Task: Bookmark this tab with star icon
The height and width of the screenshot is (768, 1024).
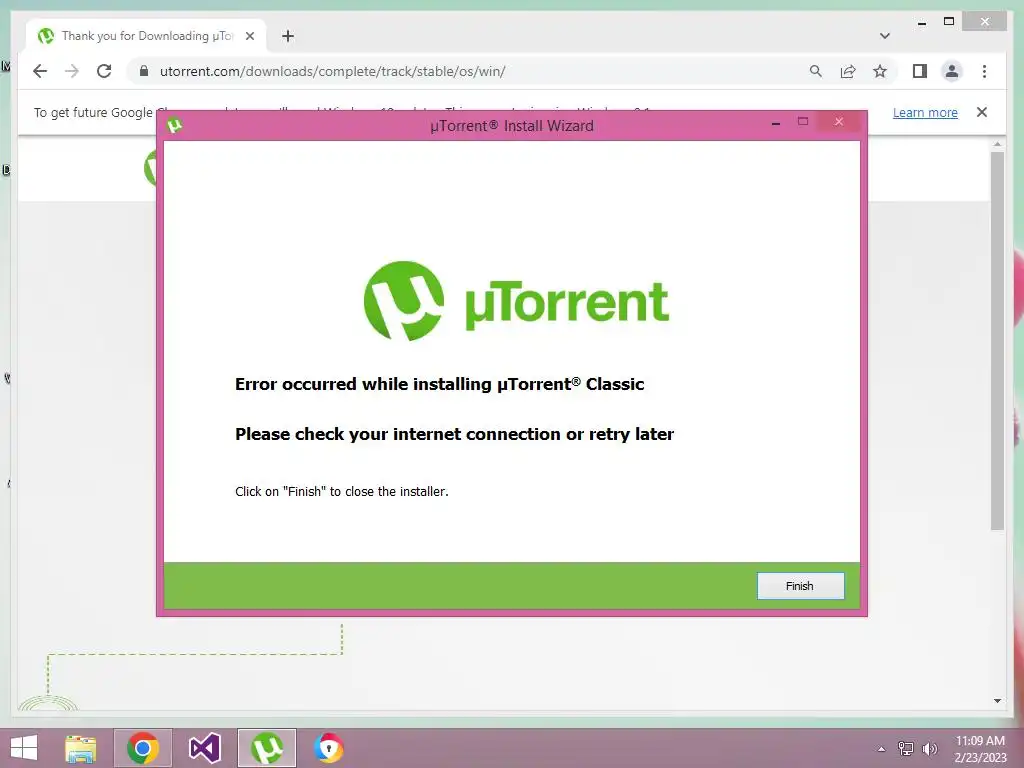Action: pos(880,71)
